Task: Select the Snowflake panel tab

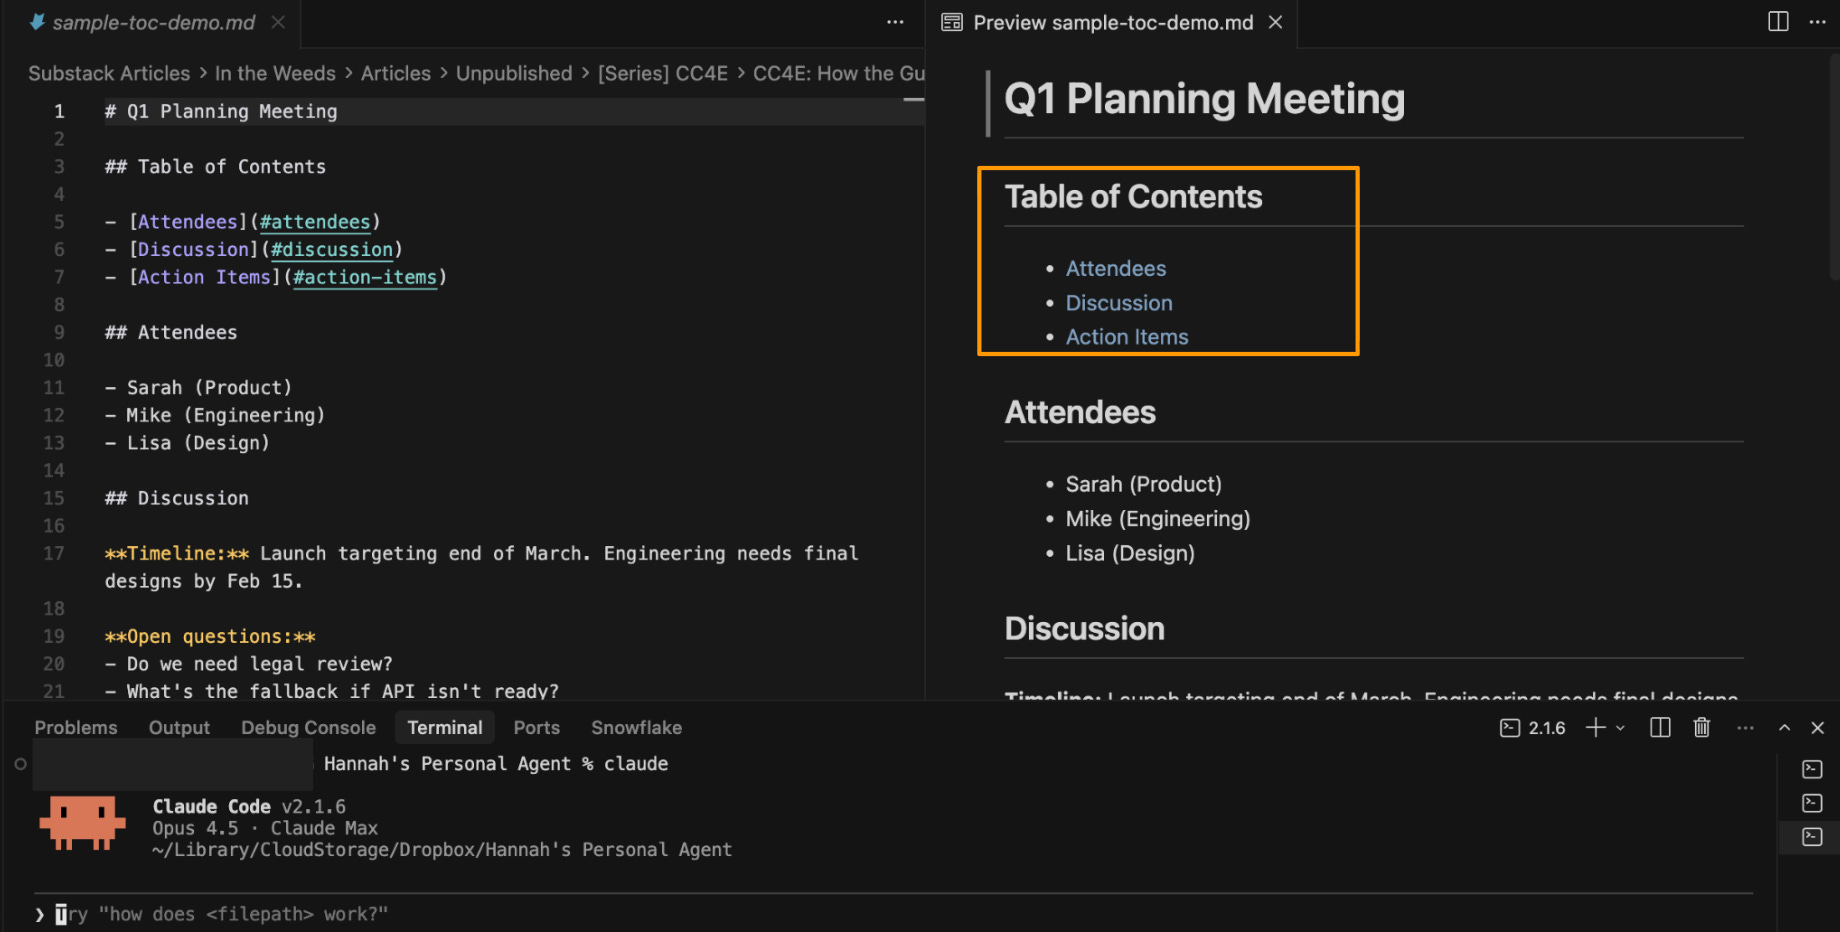Action: (636, 728)
